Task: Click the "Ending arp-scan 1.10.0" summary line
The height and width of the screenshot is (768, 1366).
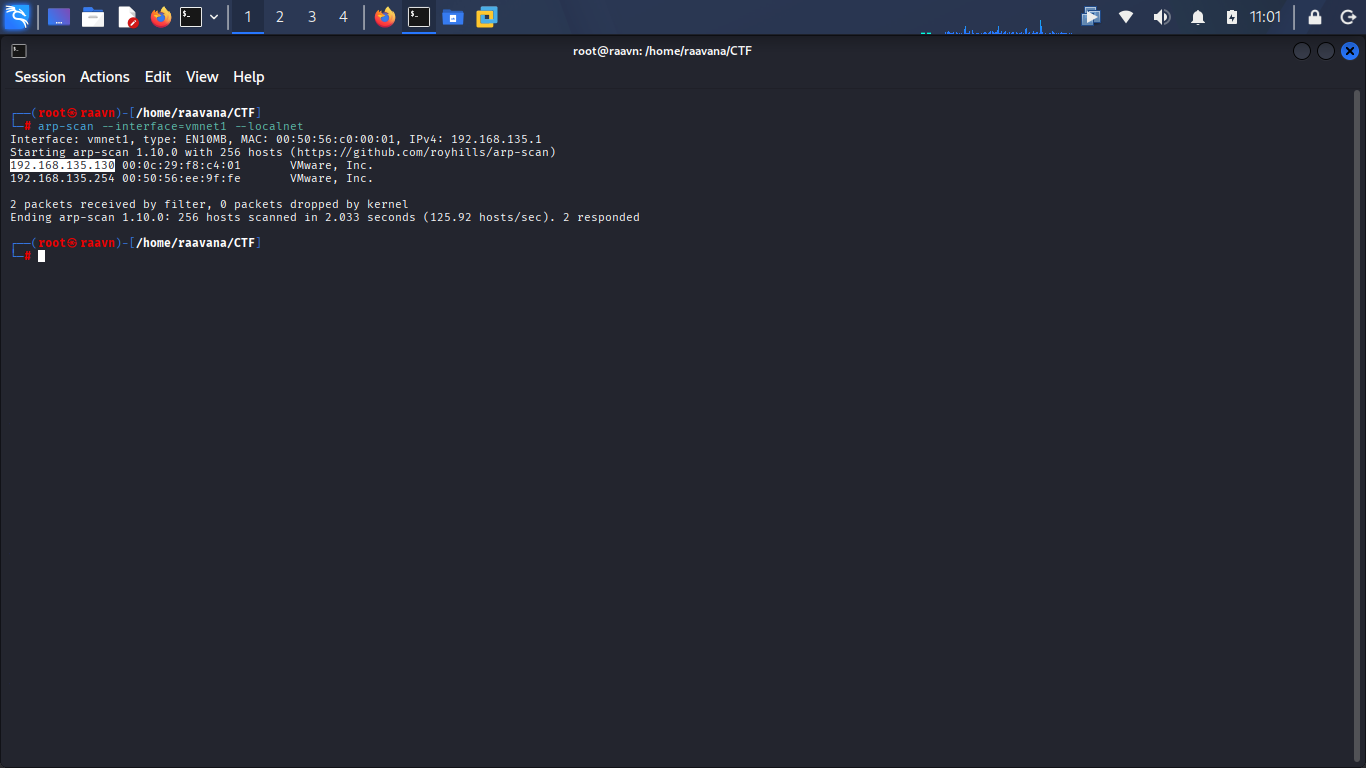Action: coord(325,217)
